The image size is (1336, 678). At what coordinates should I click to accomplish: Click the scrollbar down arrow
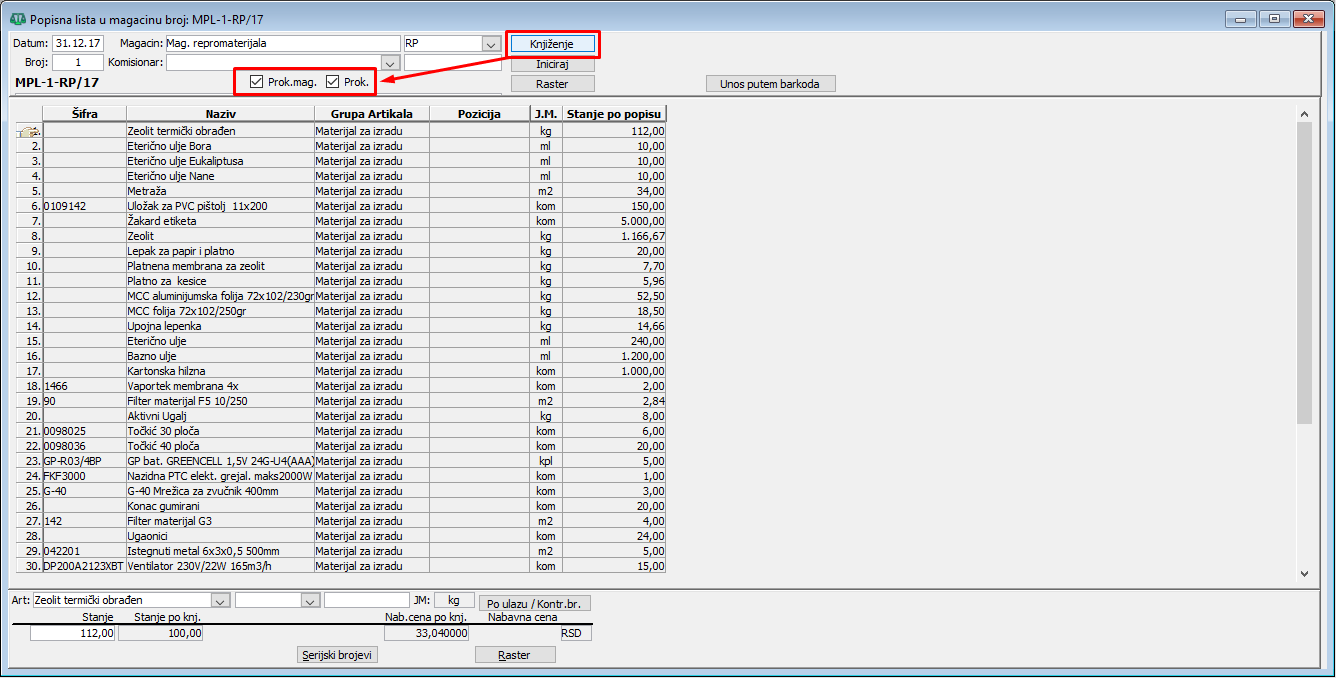click(1304, 574)
